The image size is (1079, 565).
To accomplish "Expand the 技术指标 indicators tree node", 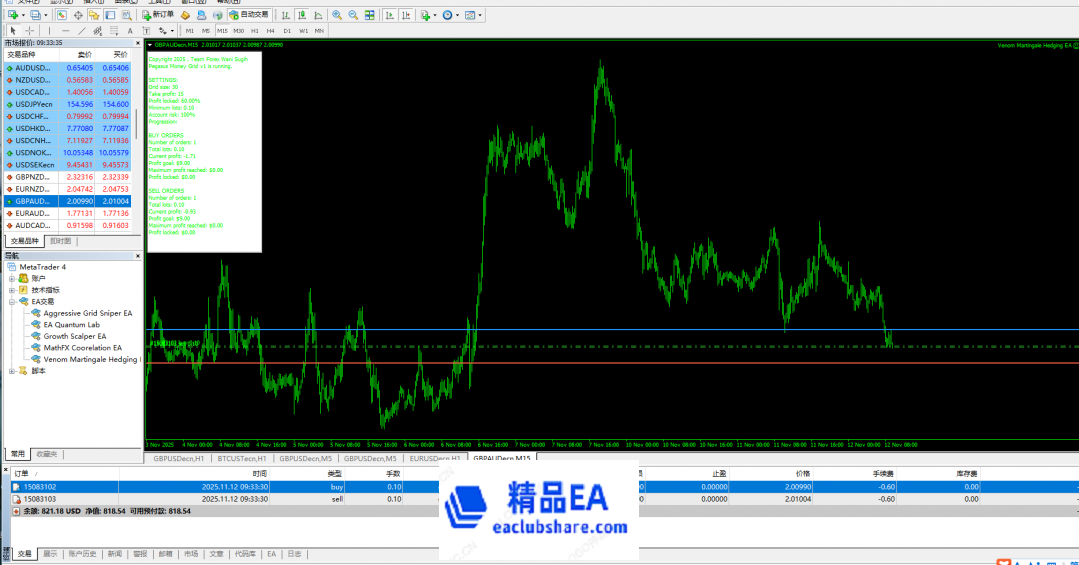I will coord(12,289).
